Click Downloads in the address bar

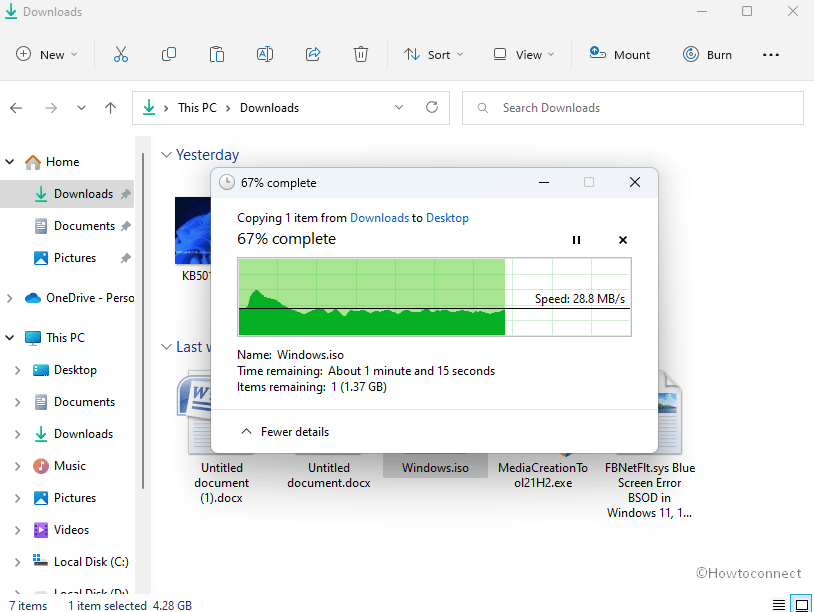click(269, 108)
